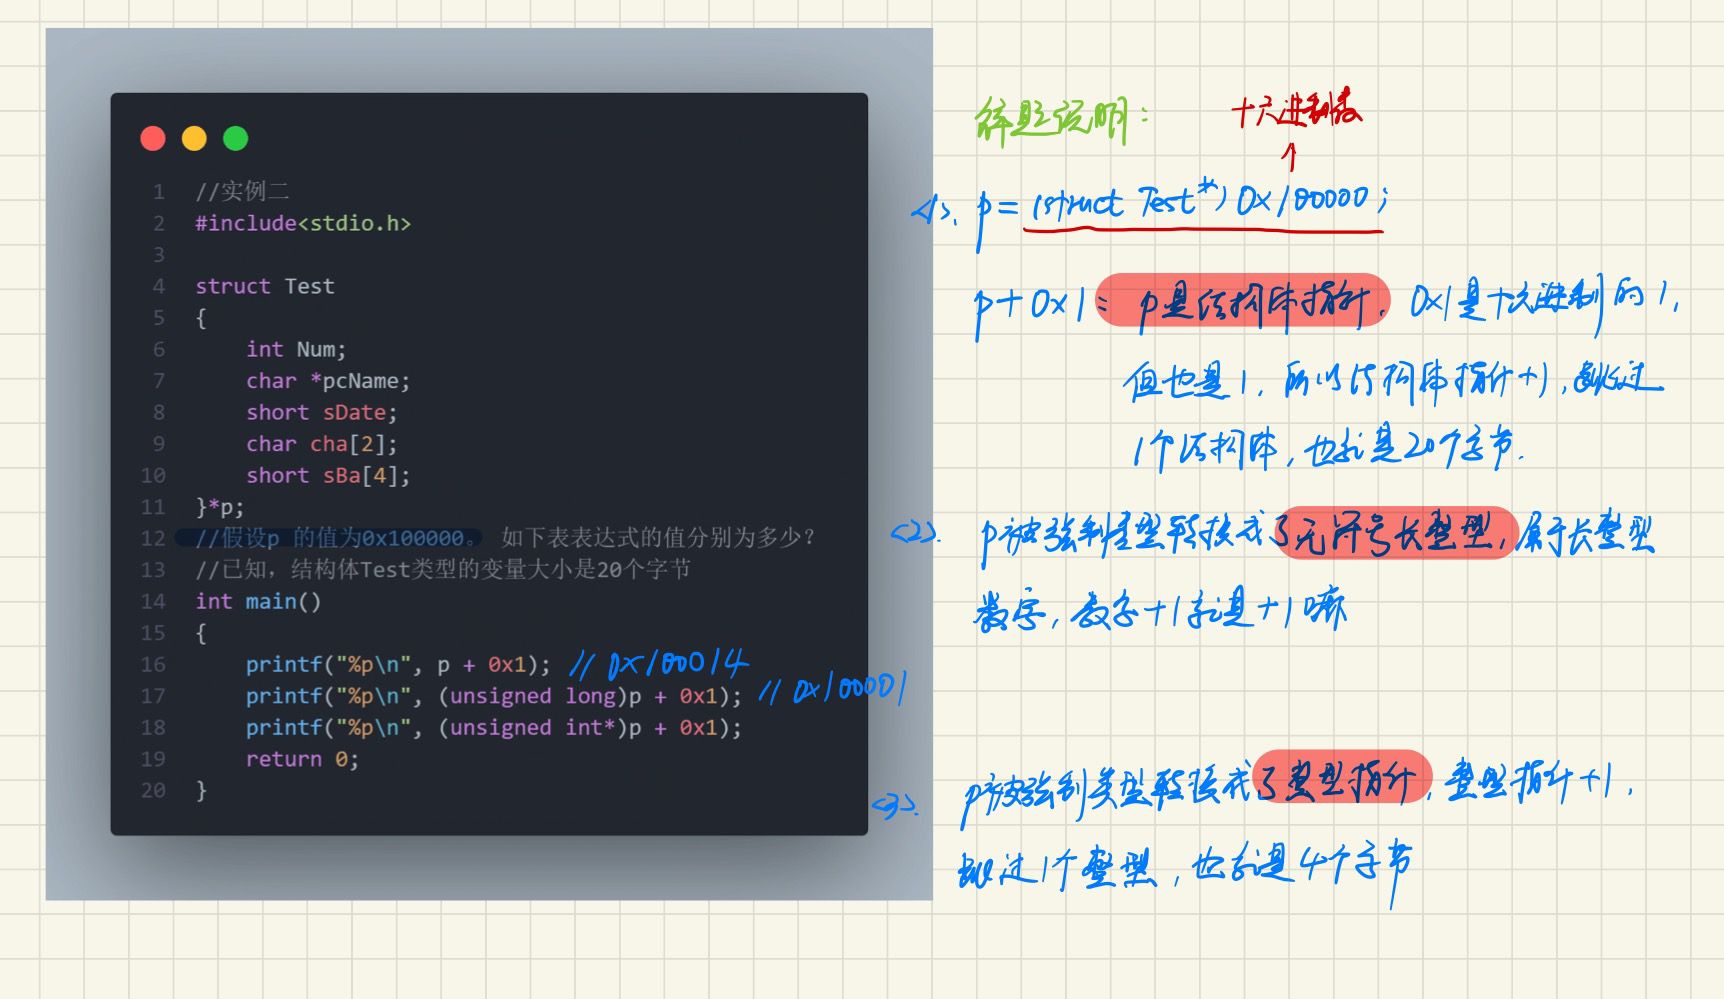
Task: Click the 'char cha[2];' member line
Action: point(322,444)
